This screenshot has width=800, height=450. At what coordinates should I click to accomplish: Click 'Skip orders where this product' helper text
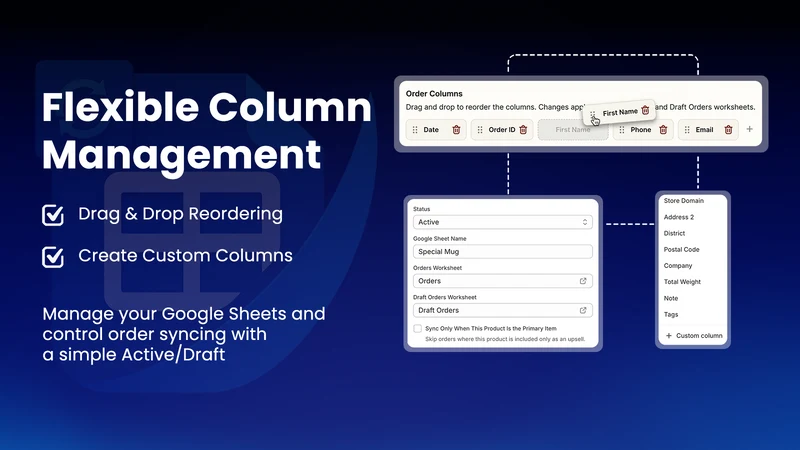[x=505, y=339]
